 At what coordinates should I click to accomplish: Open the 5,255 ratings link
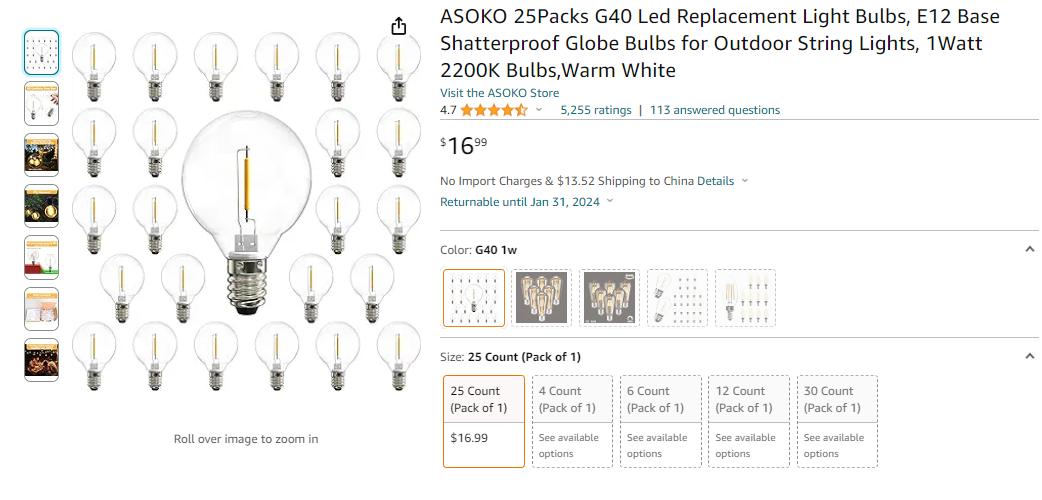(596, 110)
